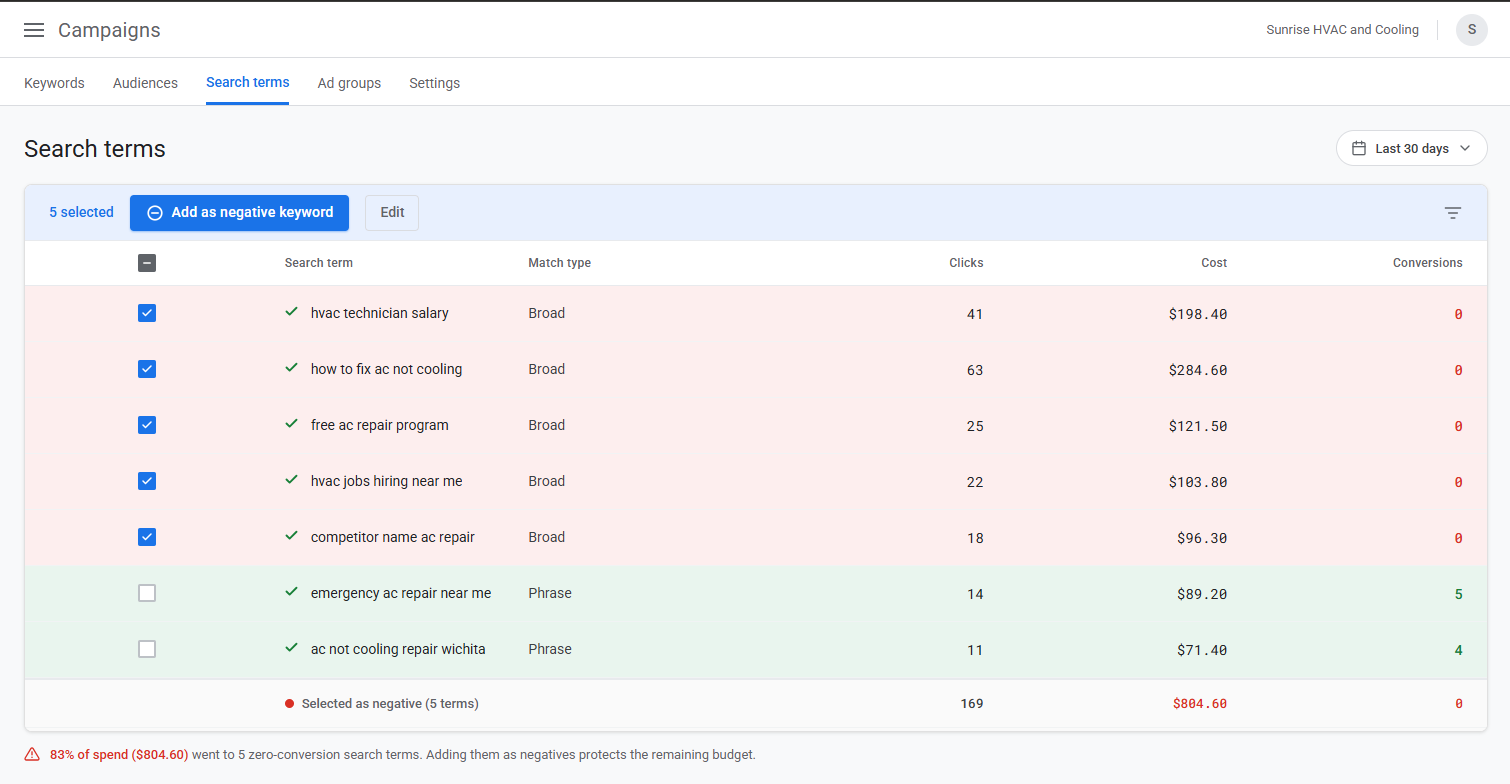1510x784 pixels.
Task: Click the 5 selected label
Action: tap(81, 213)
